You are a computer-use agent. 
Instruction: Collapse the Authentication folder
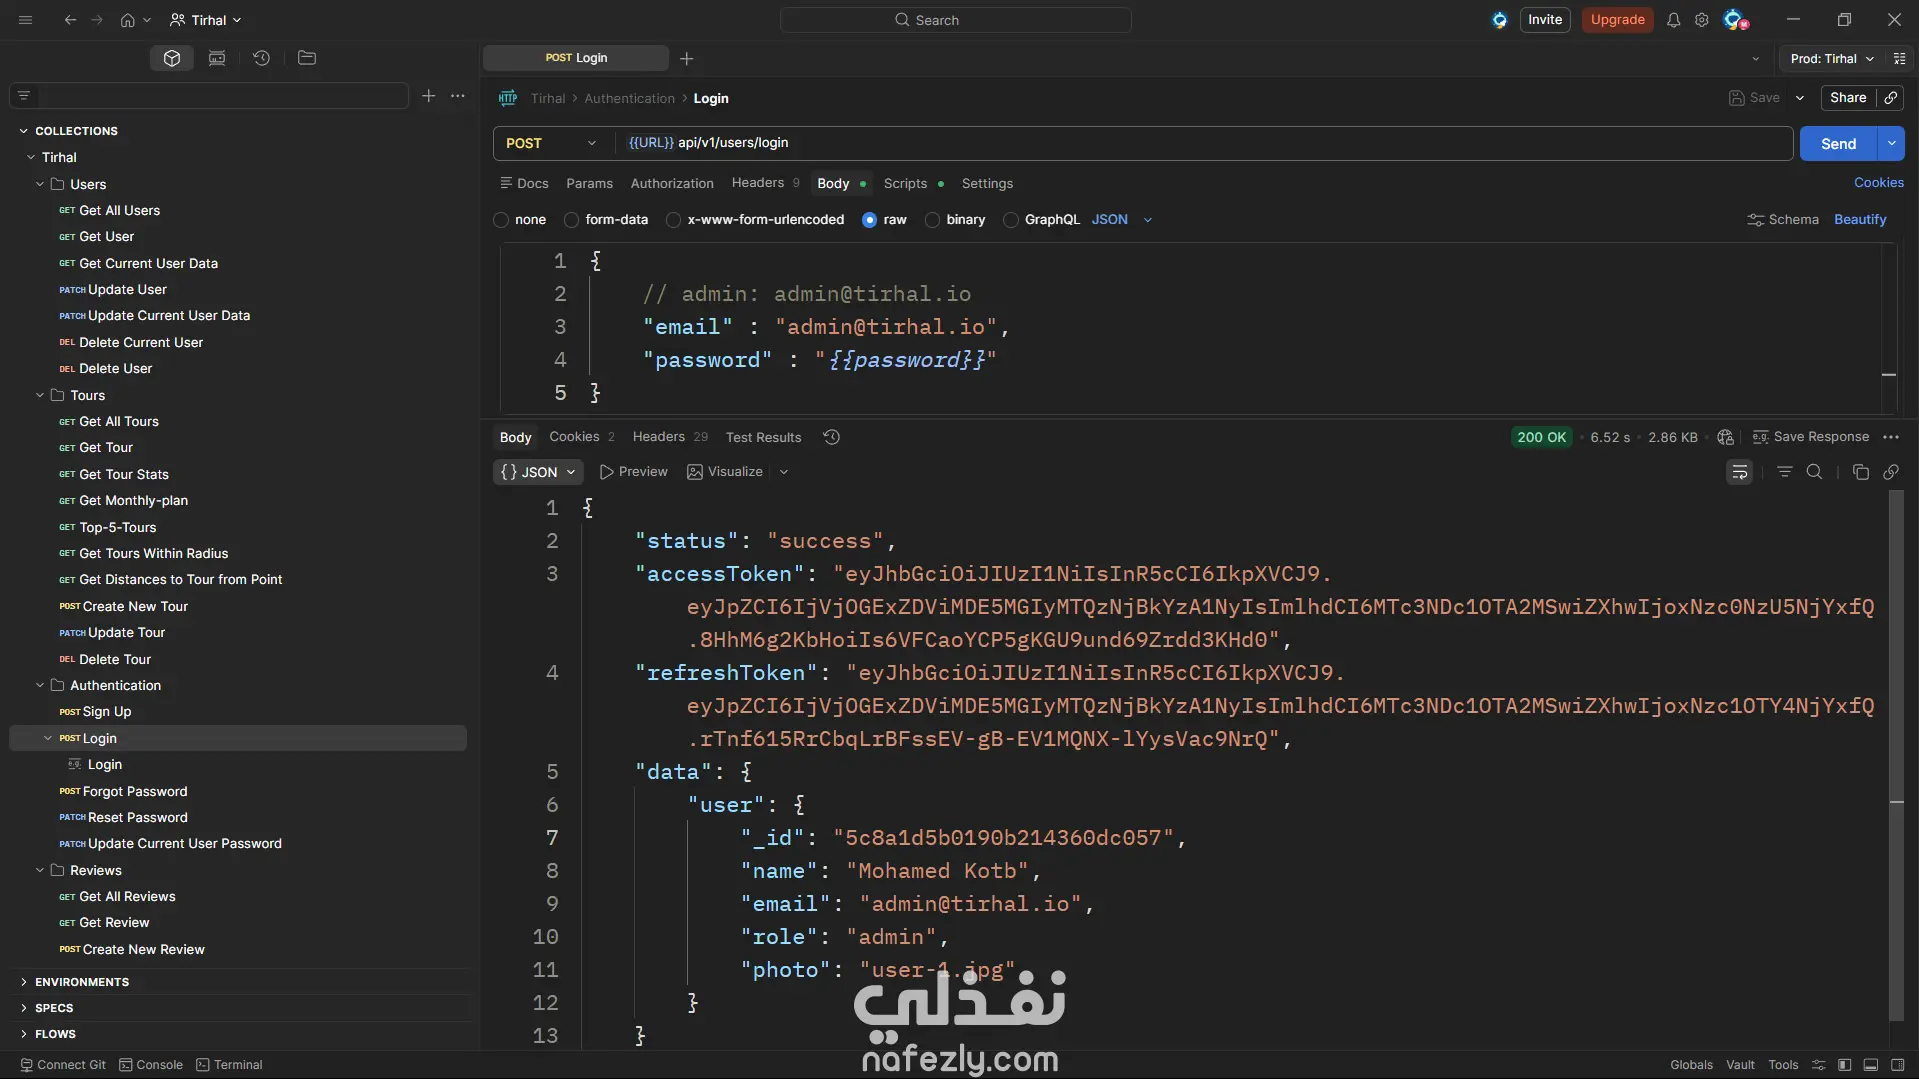click(40, 686)
